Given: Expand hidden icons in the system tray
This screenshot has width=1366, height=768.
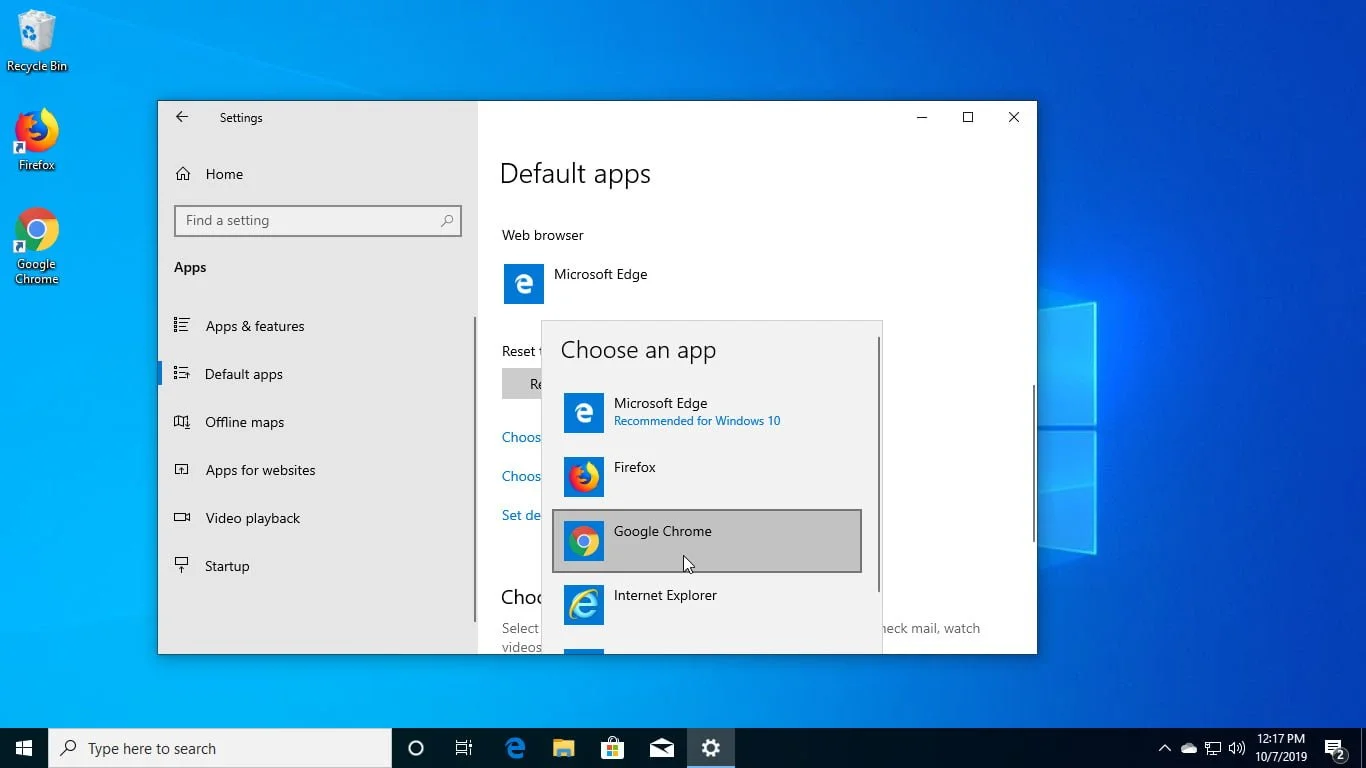Looking at the screenshot, I should tap(1164, 747).
